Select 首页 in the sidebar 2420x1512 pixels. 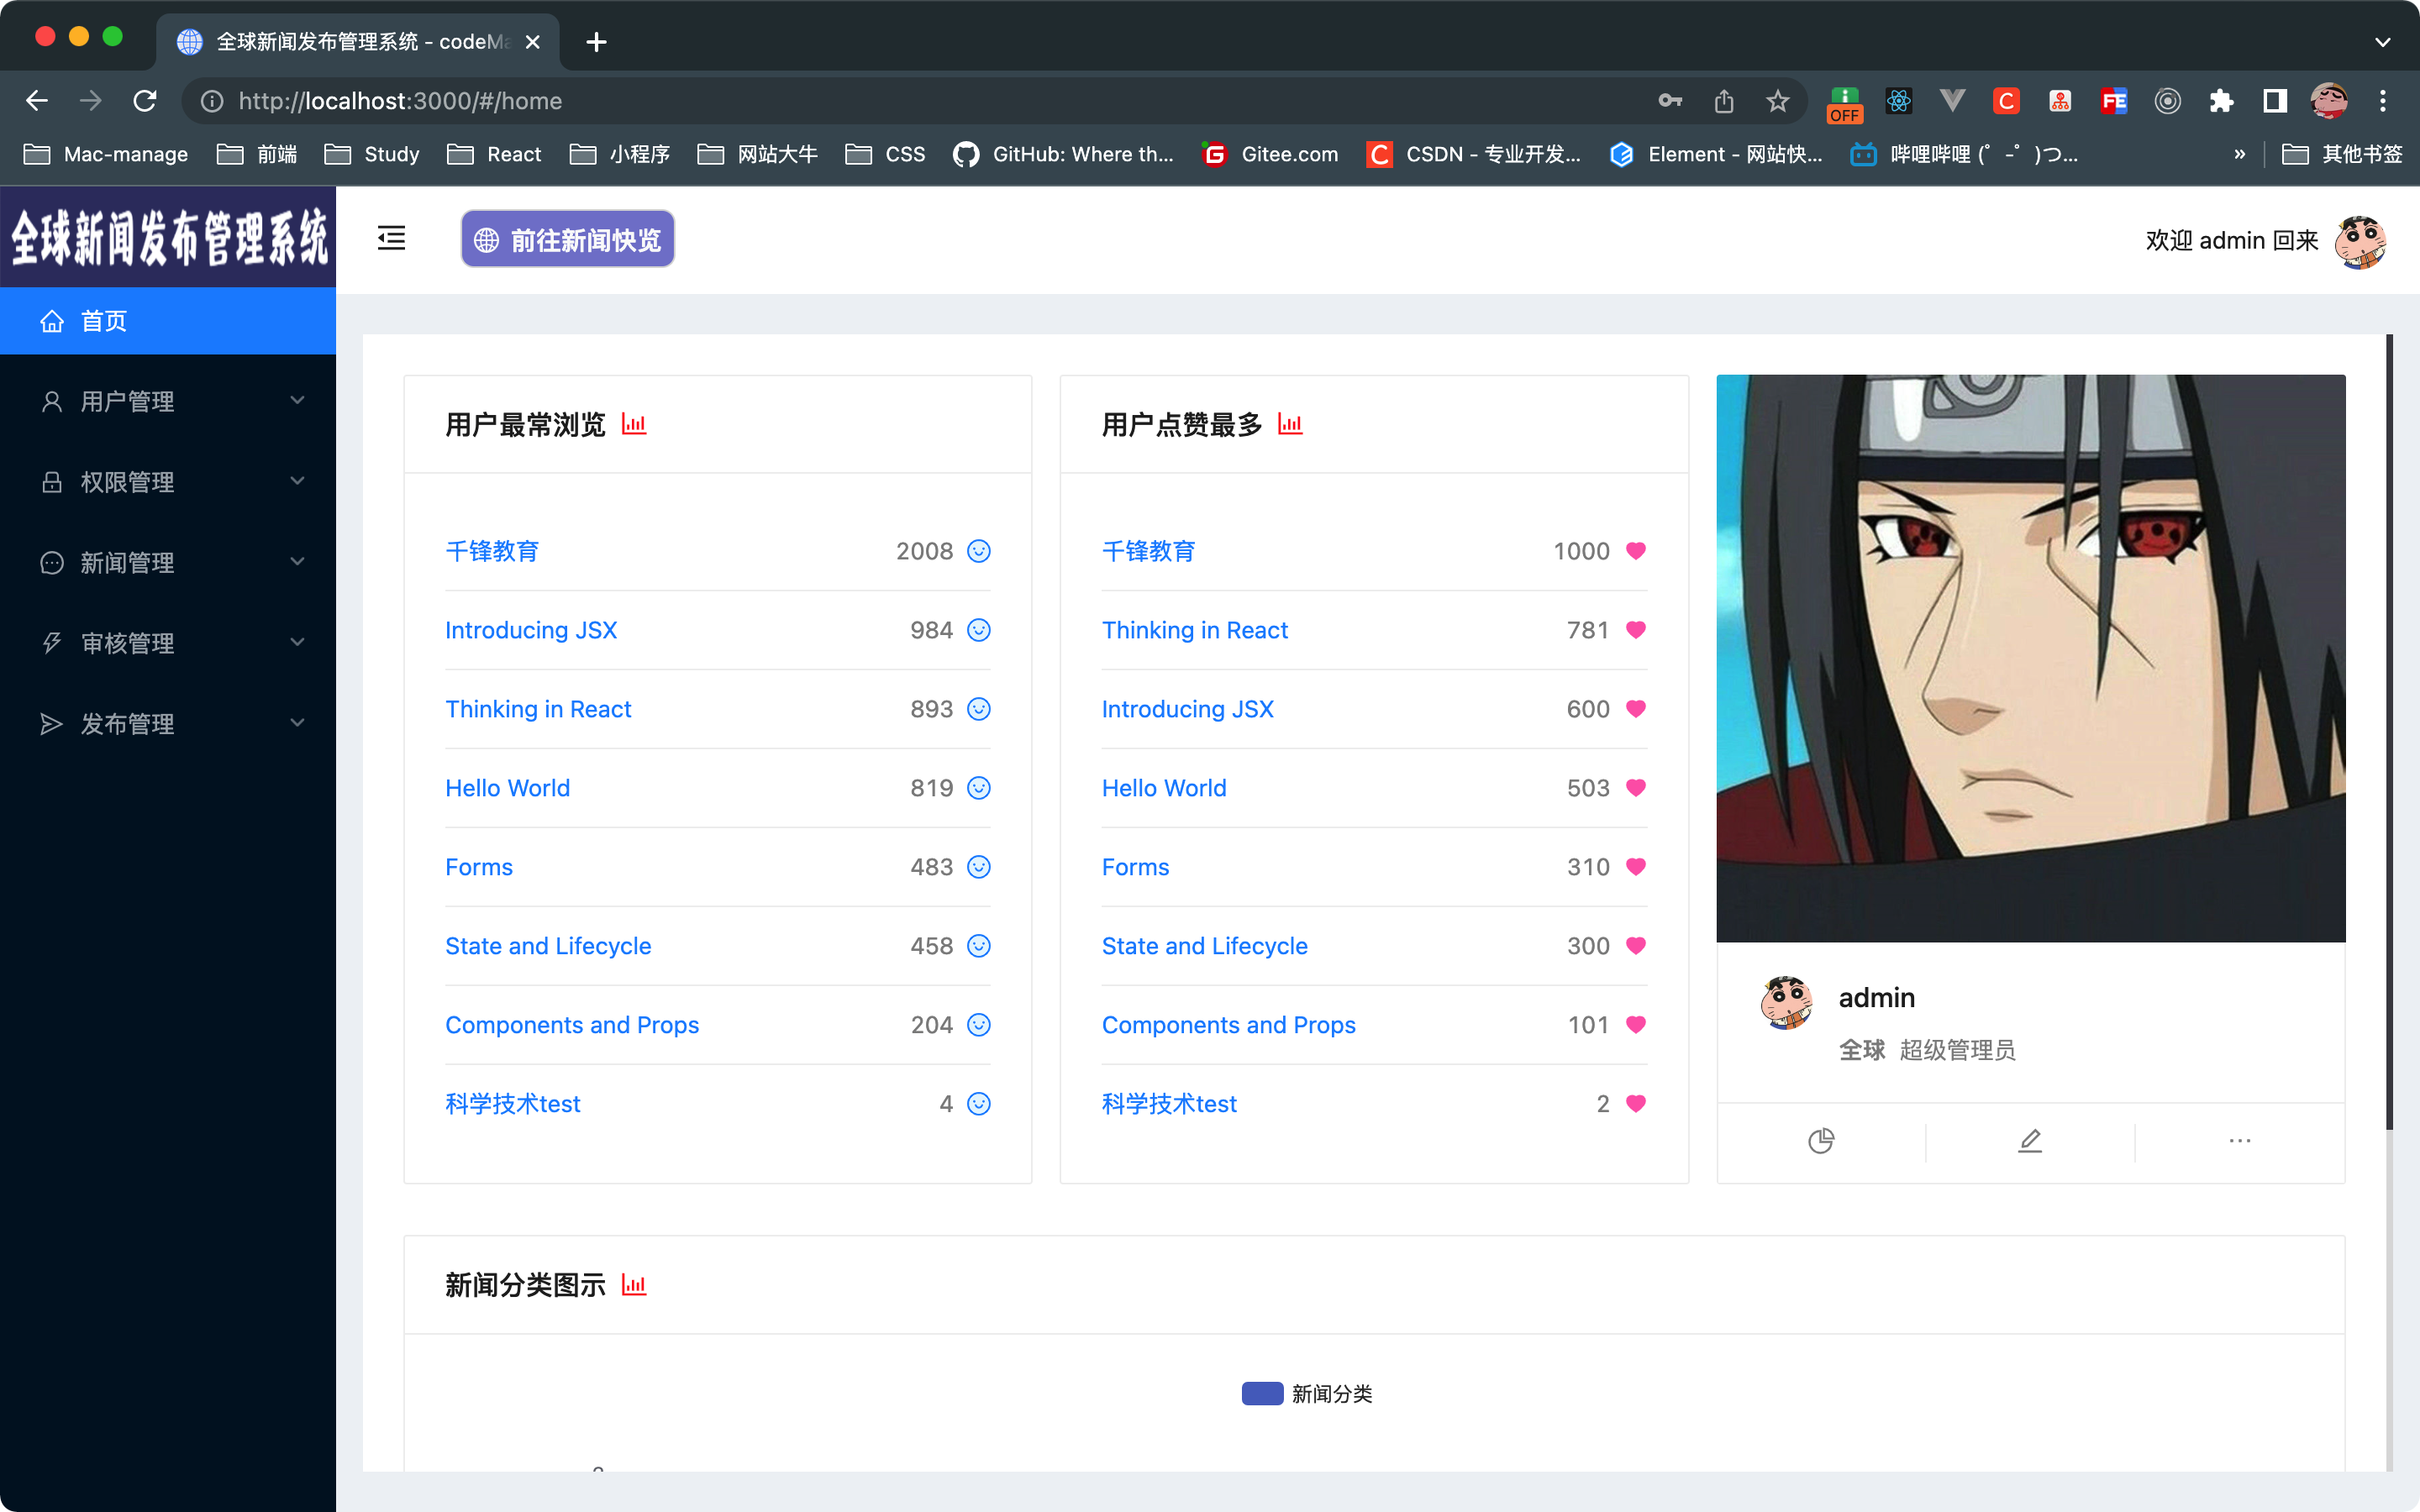[168, 321]
